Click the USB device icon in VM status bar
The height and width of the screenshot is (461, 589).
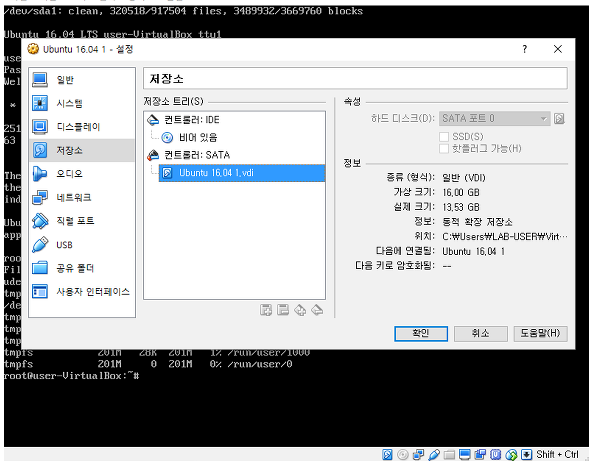tap(434, 455)
